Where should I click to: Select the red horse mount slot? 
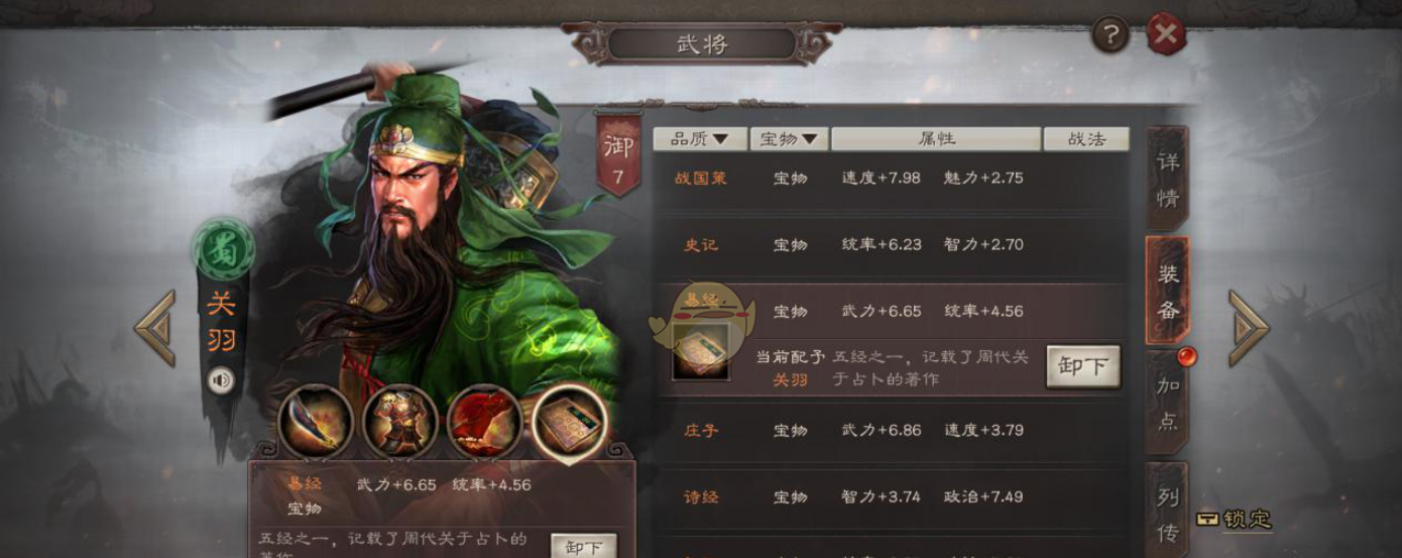pos(485,423)
